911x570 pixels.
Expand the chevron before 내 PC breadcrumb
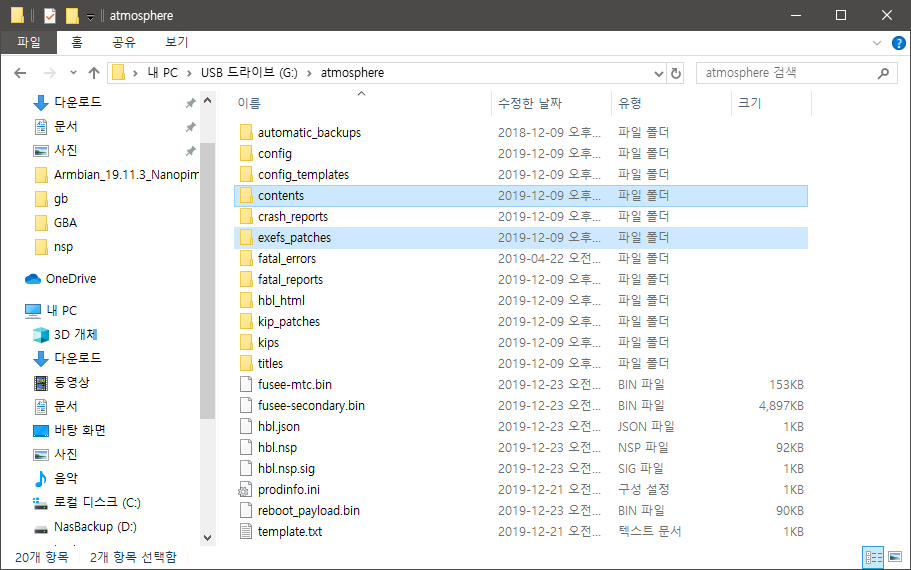coord(135,73)
